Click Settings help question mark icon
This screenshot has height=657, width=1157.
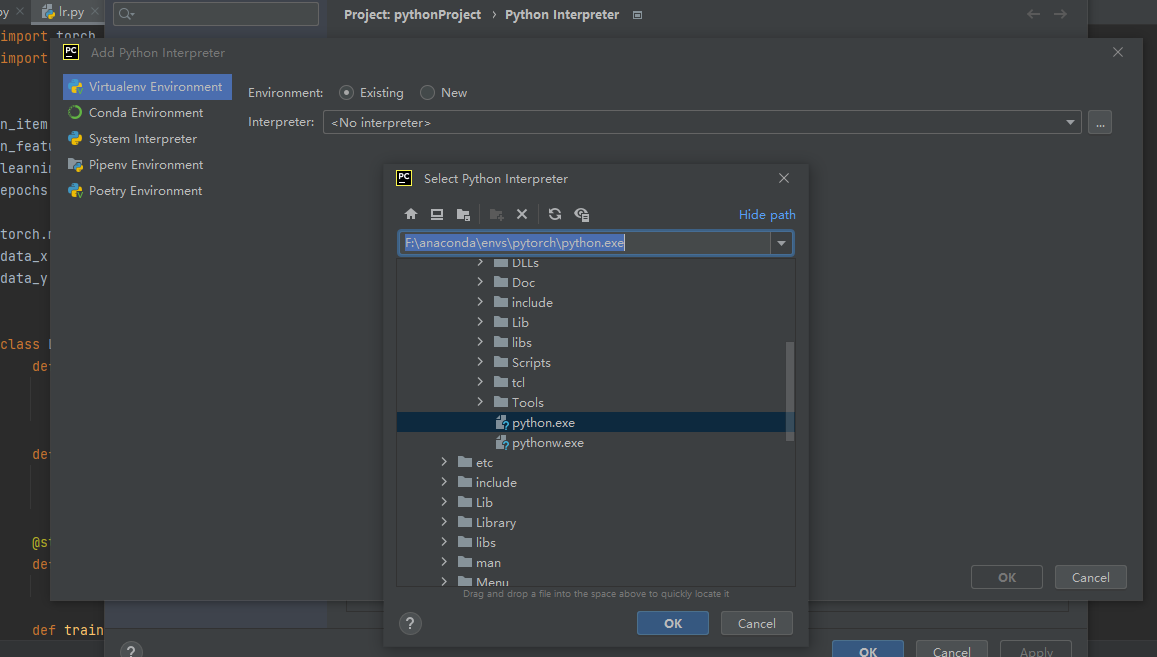click(131, 650)
